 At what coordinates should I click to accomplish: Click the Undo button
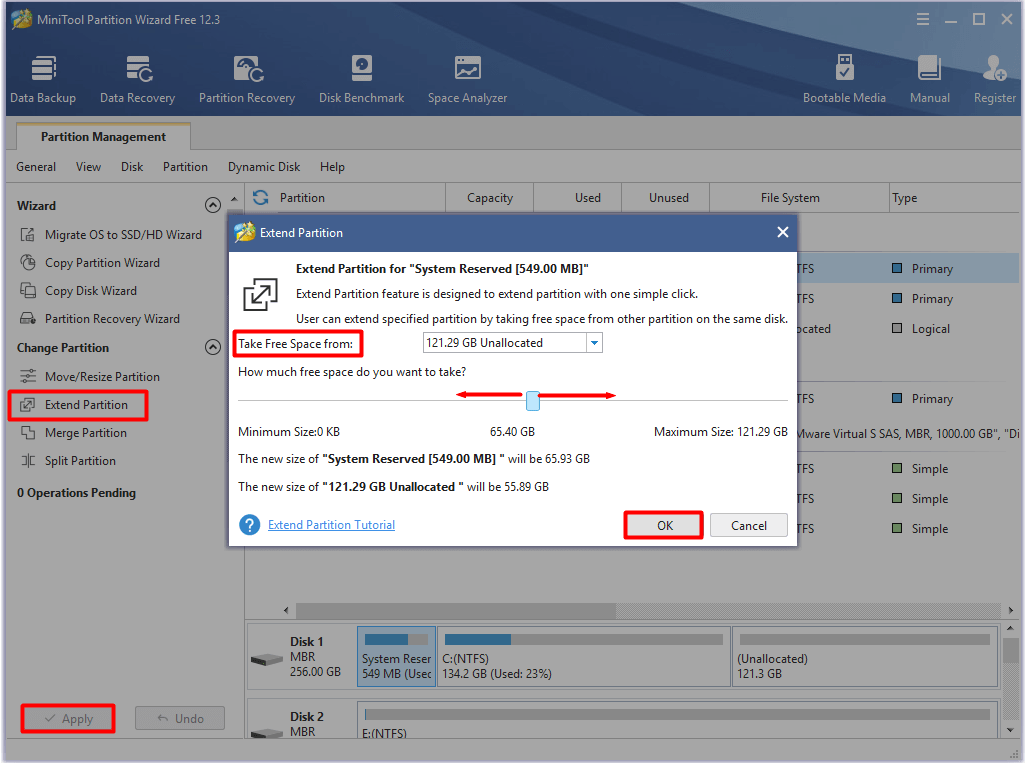(x=180, y=718)
